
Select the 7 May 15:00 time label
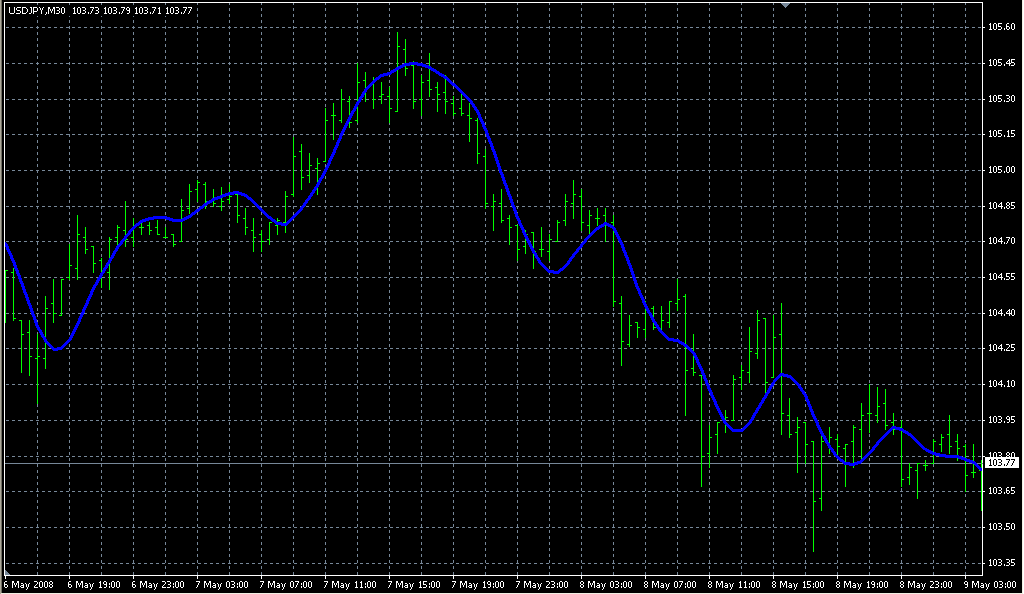click(x=413, y=584)
